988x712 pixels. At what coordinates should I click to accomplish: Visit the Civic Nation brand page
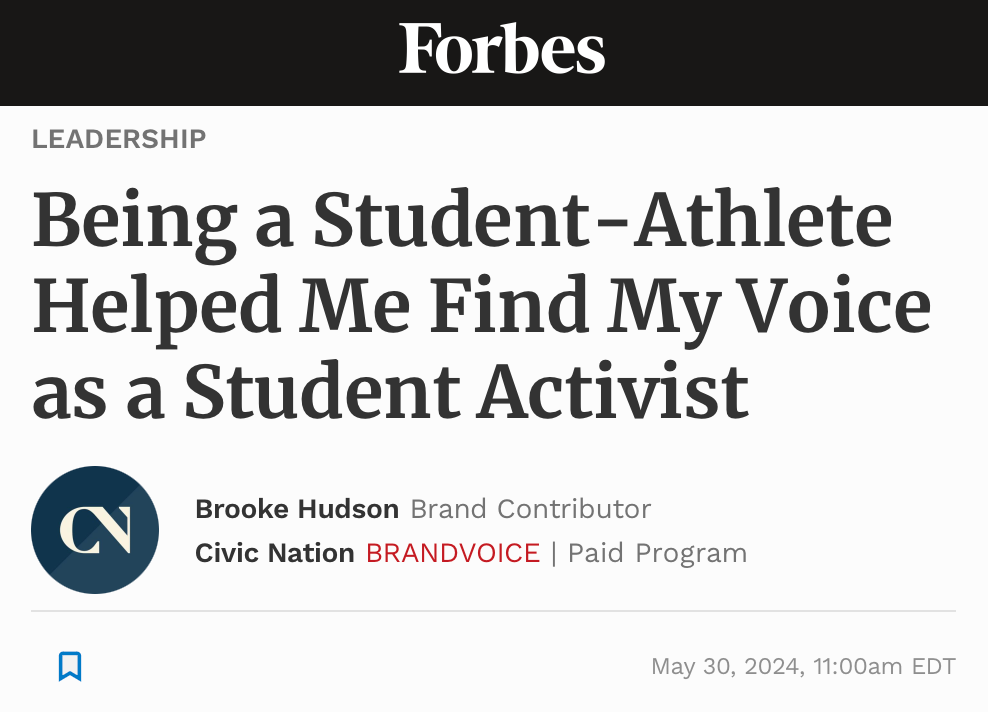[275, 553]
